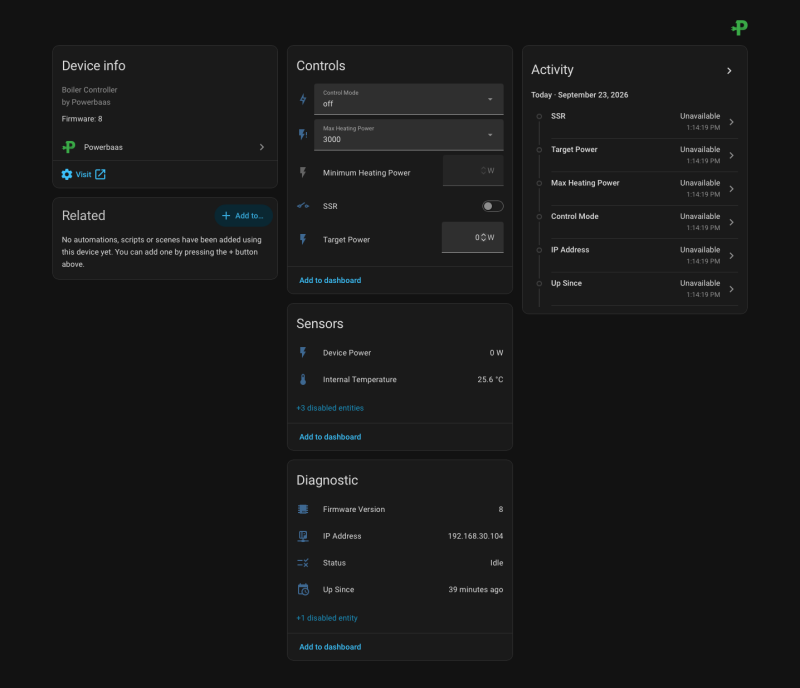The image size is (800, 688).
Task: Click the green Powerbaas logo top right
Action: coord(739,28)
